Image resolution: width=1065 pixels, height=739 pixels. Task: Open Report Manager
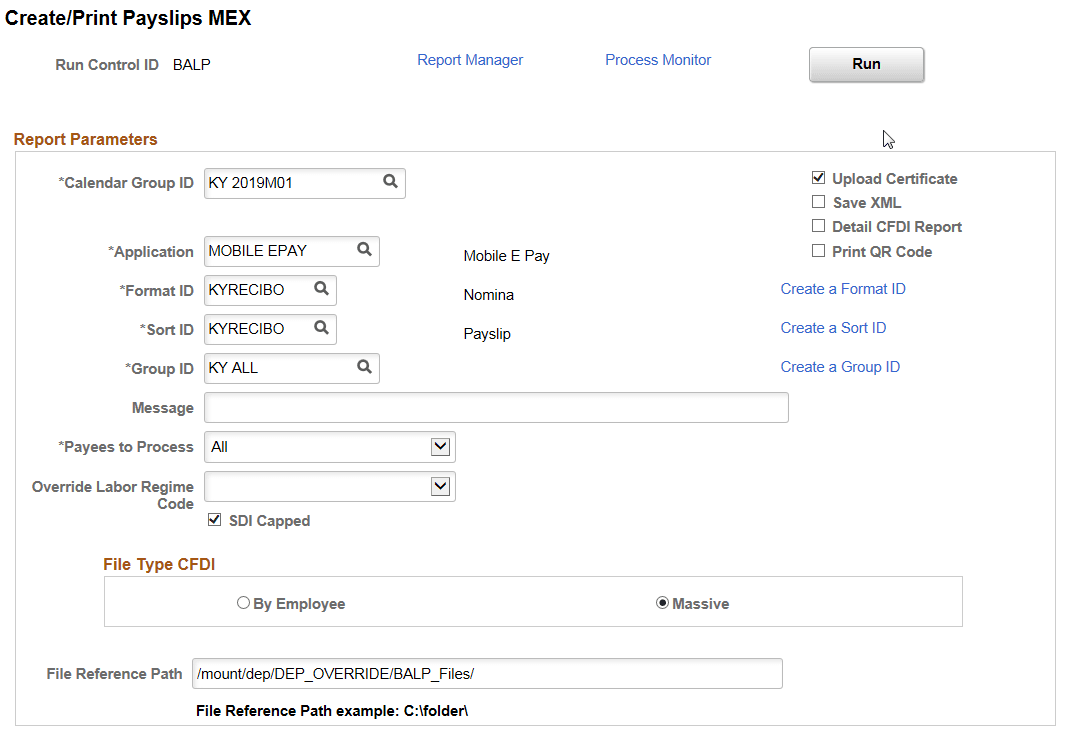[470, 60]
